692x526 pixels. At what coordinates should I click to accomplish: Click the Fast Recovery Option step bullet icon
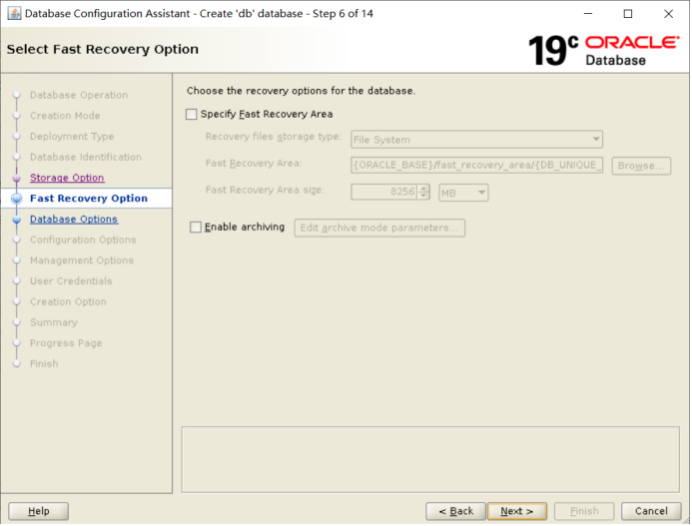pos(17,199)
